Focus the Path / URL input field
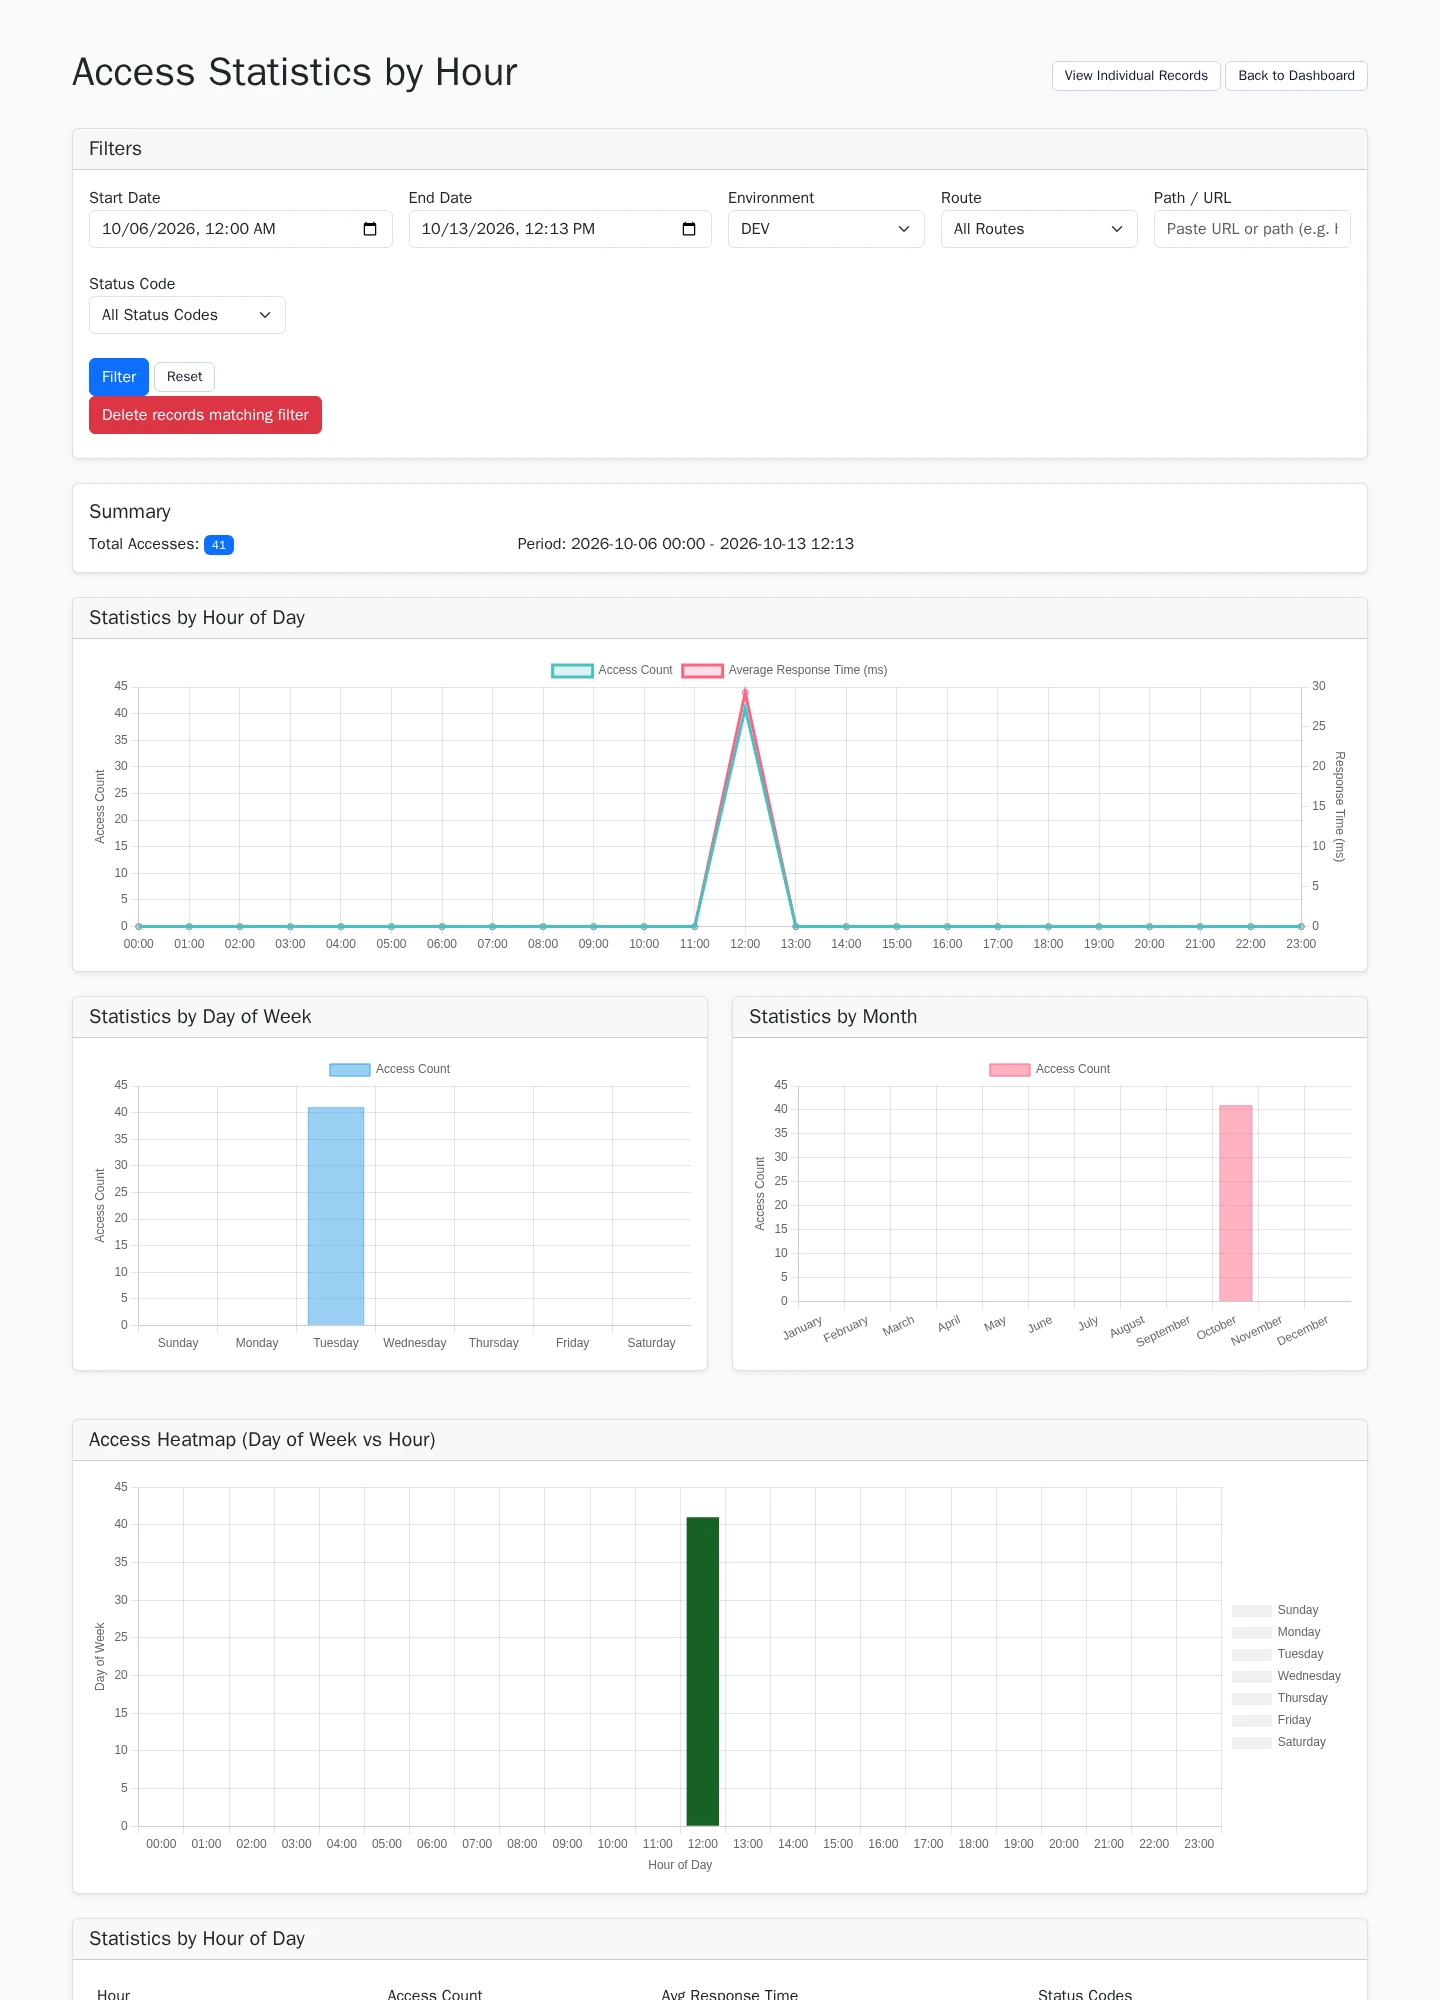The width and height of the screenshot is (1440, 2000). 1252,229
